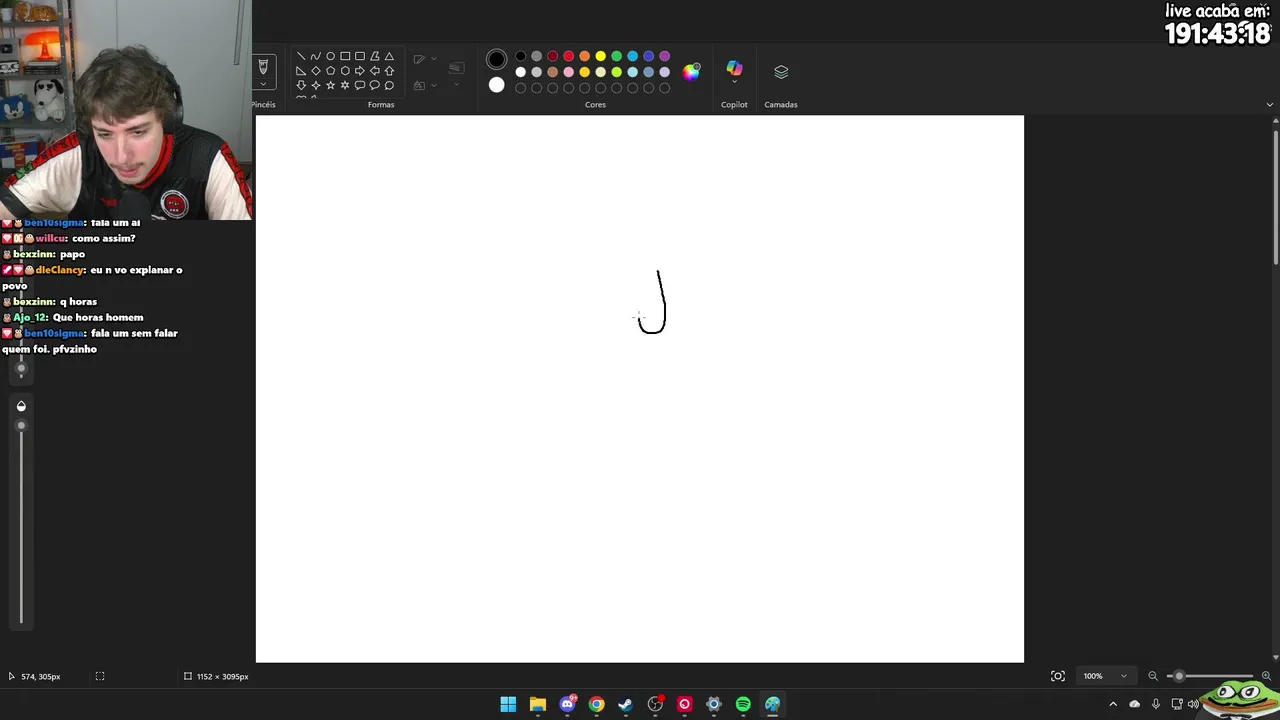Select the hexagon shape
The image size is (1280, 720).
(x=345, y=71)
